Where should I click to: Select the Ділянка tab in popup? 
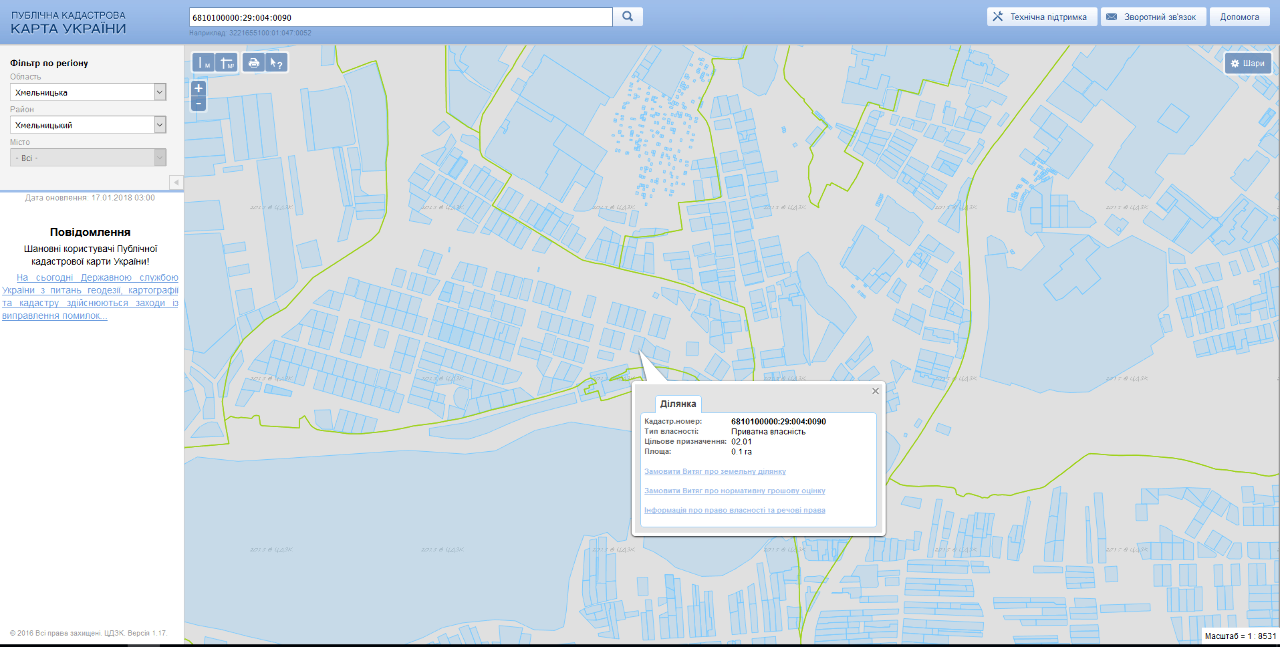tap(679, 403)
